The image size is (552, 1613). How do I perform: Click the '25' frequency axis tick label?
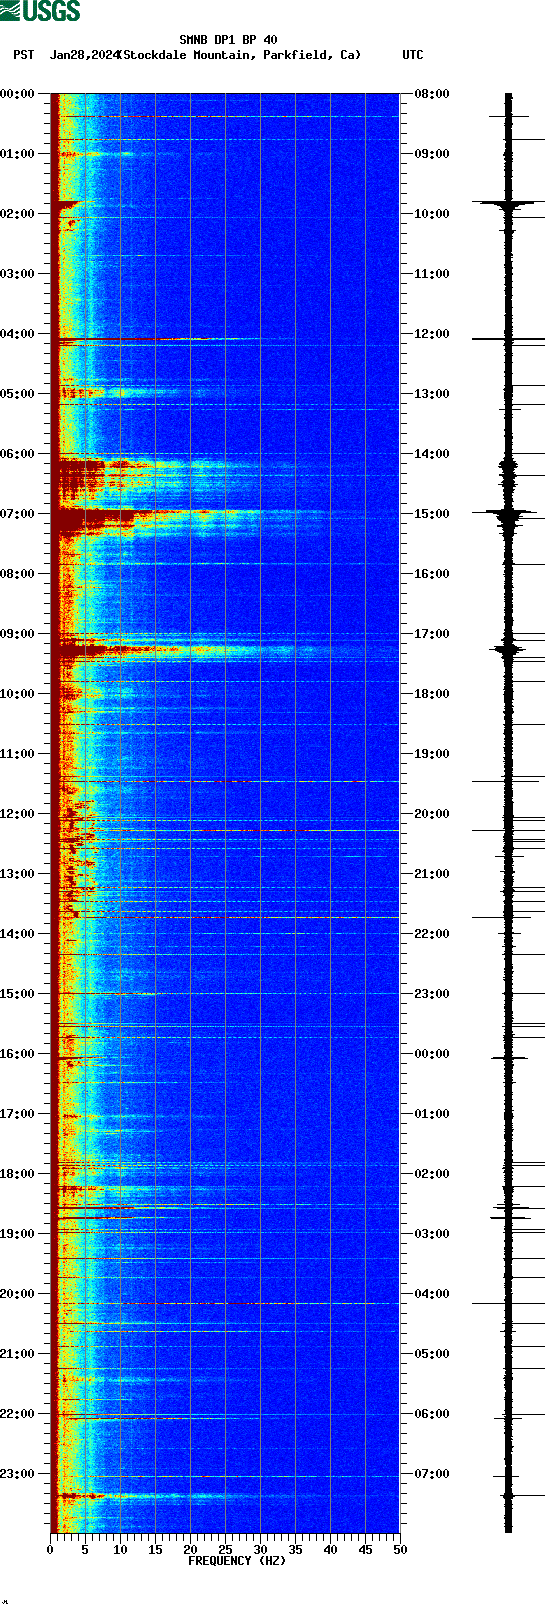(225, 1550)
